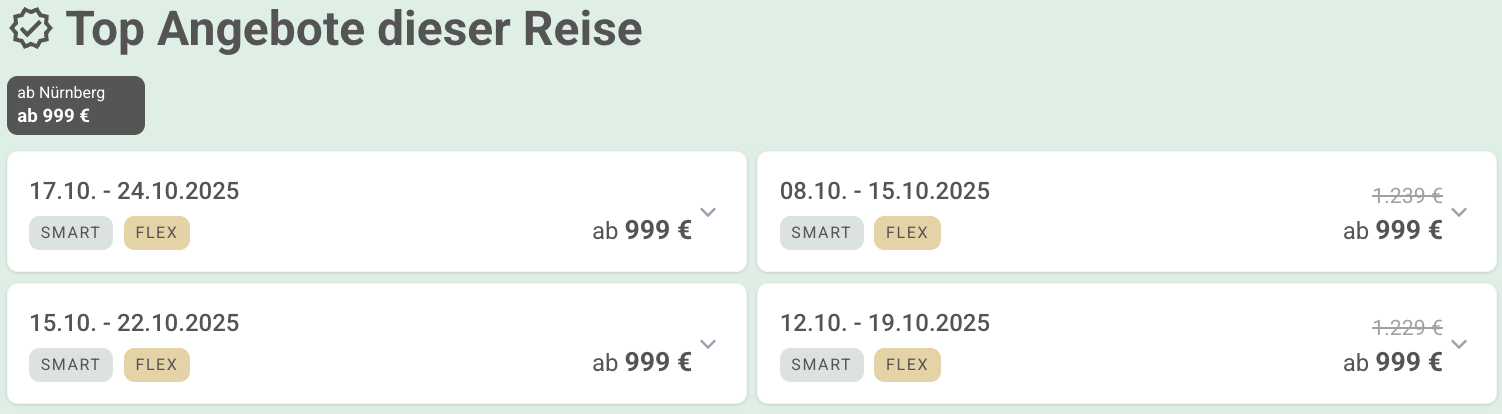Click 'ab 999 €' price on 15.10. - 22.10.2025 card
Image resolution: width=1502 pixels, height=414 pixels.
pos(642,363)
